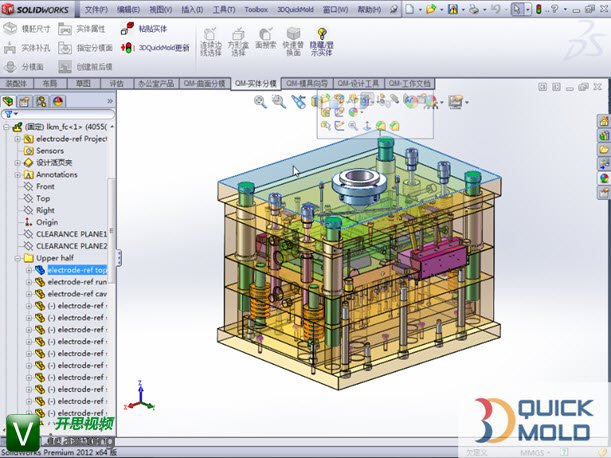The width and height of the screenshot is (611, 458).
Task: Select the Origin item in feature tree
Action: pos(46,222)
